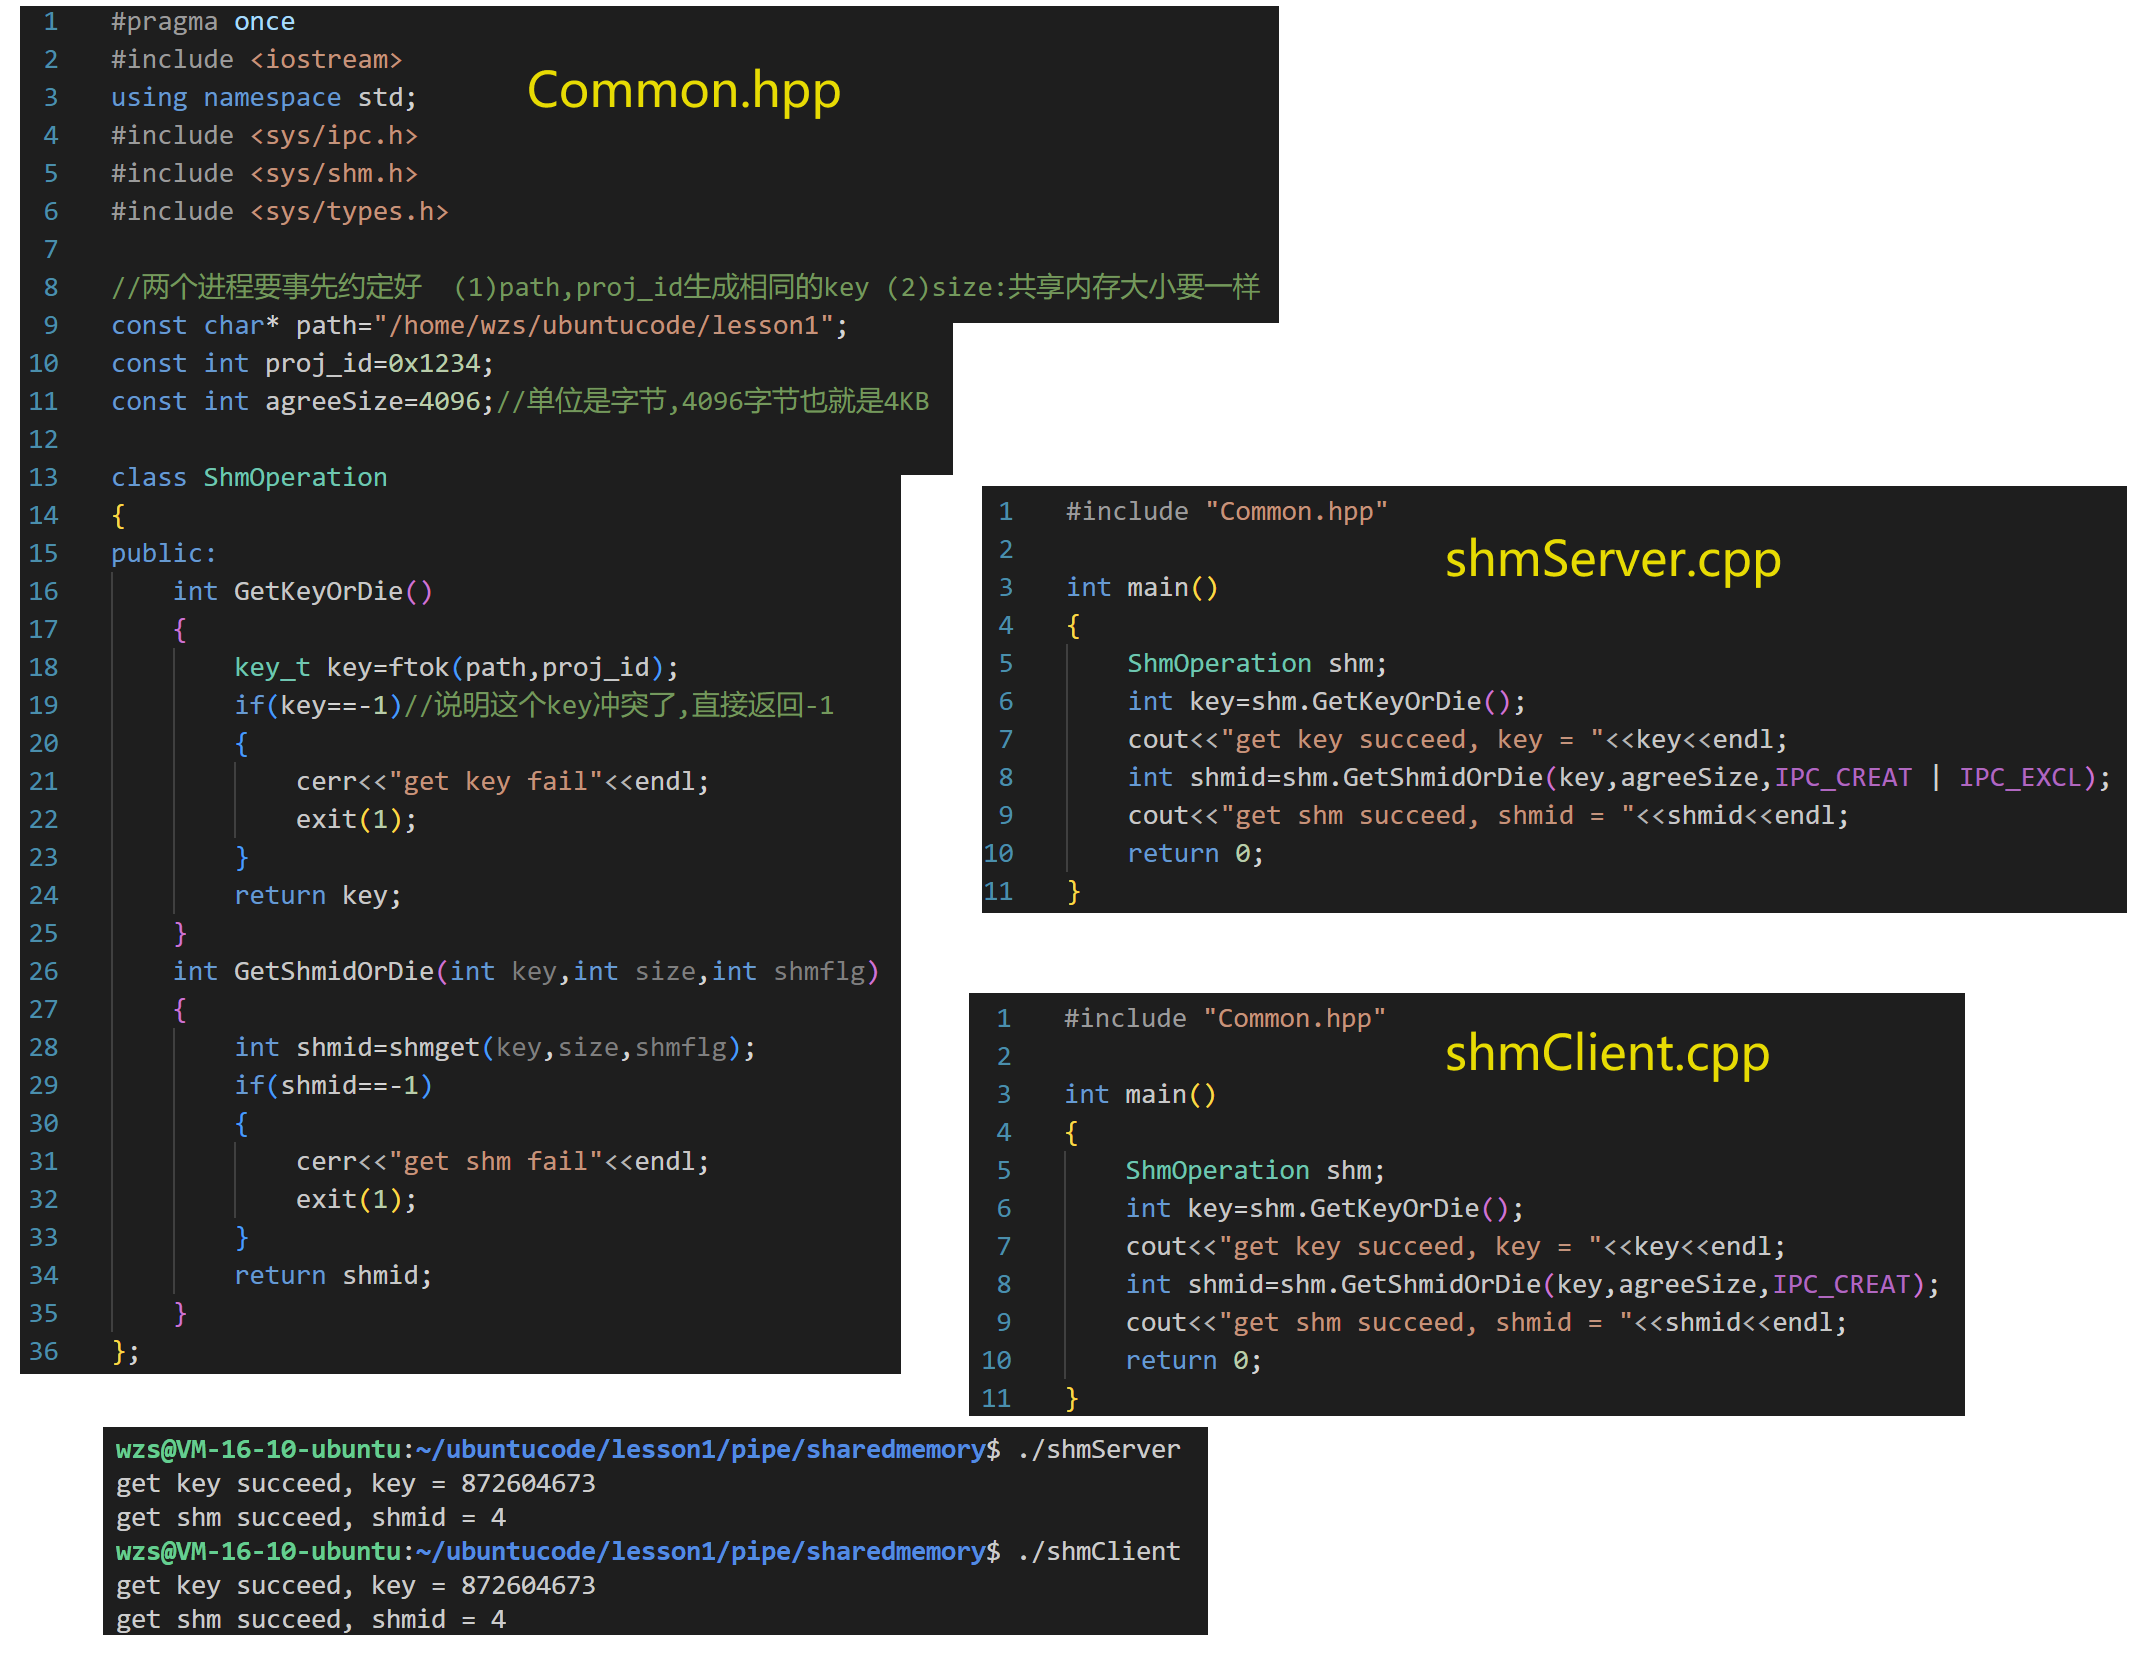Click 'return key;' statement
This screenshot has height=1660, width=2143.
(x=318, y=896)
